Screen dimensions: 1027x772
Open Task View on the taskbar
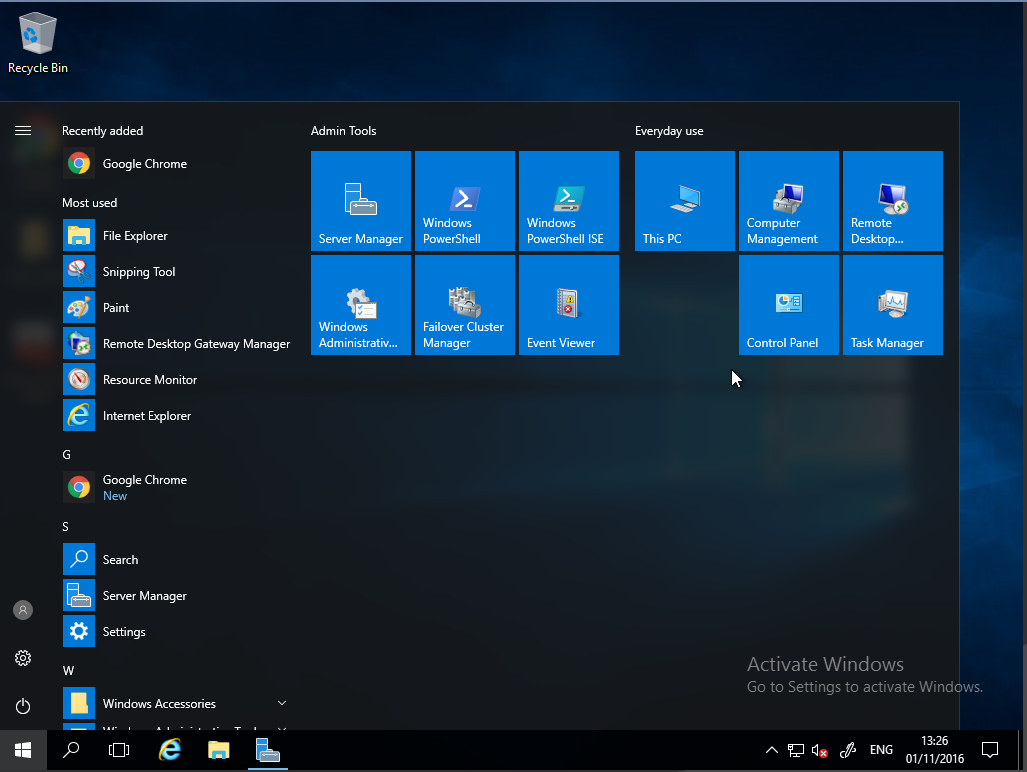119,750
